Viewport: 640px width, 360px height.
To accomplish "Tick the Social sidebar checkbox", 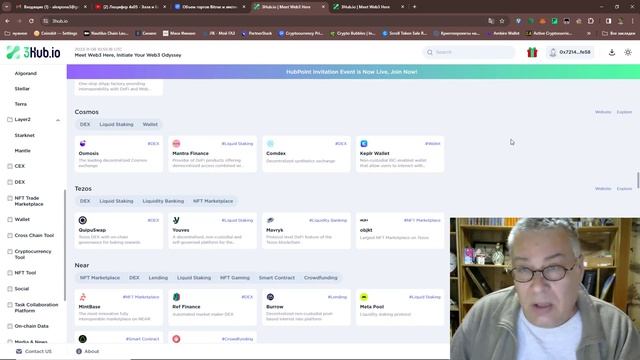I will 10,289.
